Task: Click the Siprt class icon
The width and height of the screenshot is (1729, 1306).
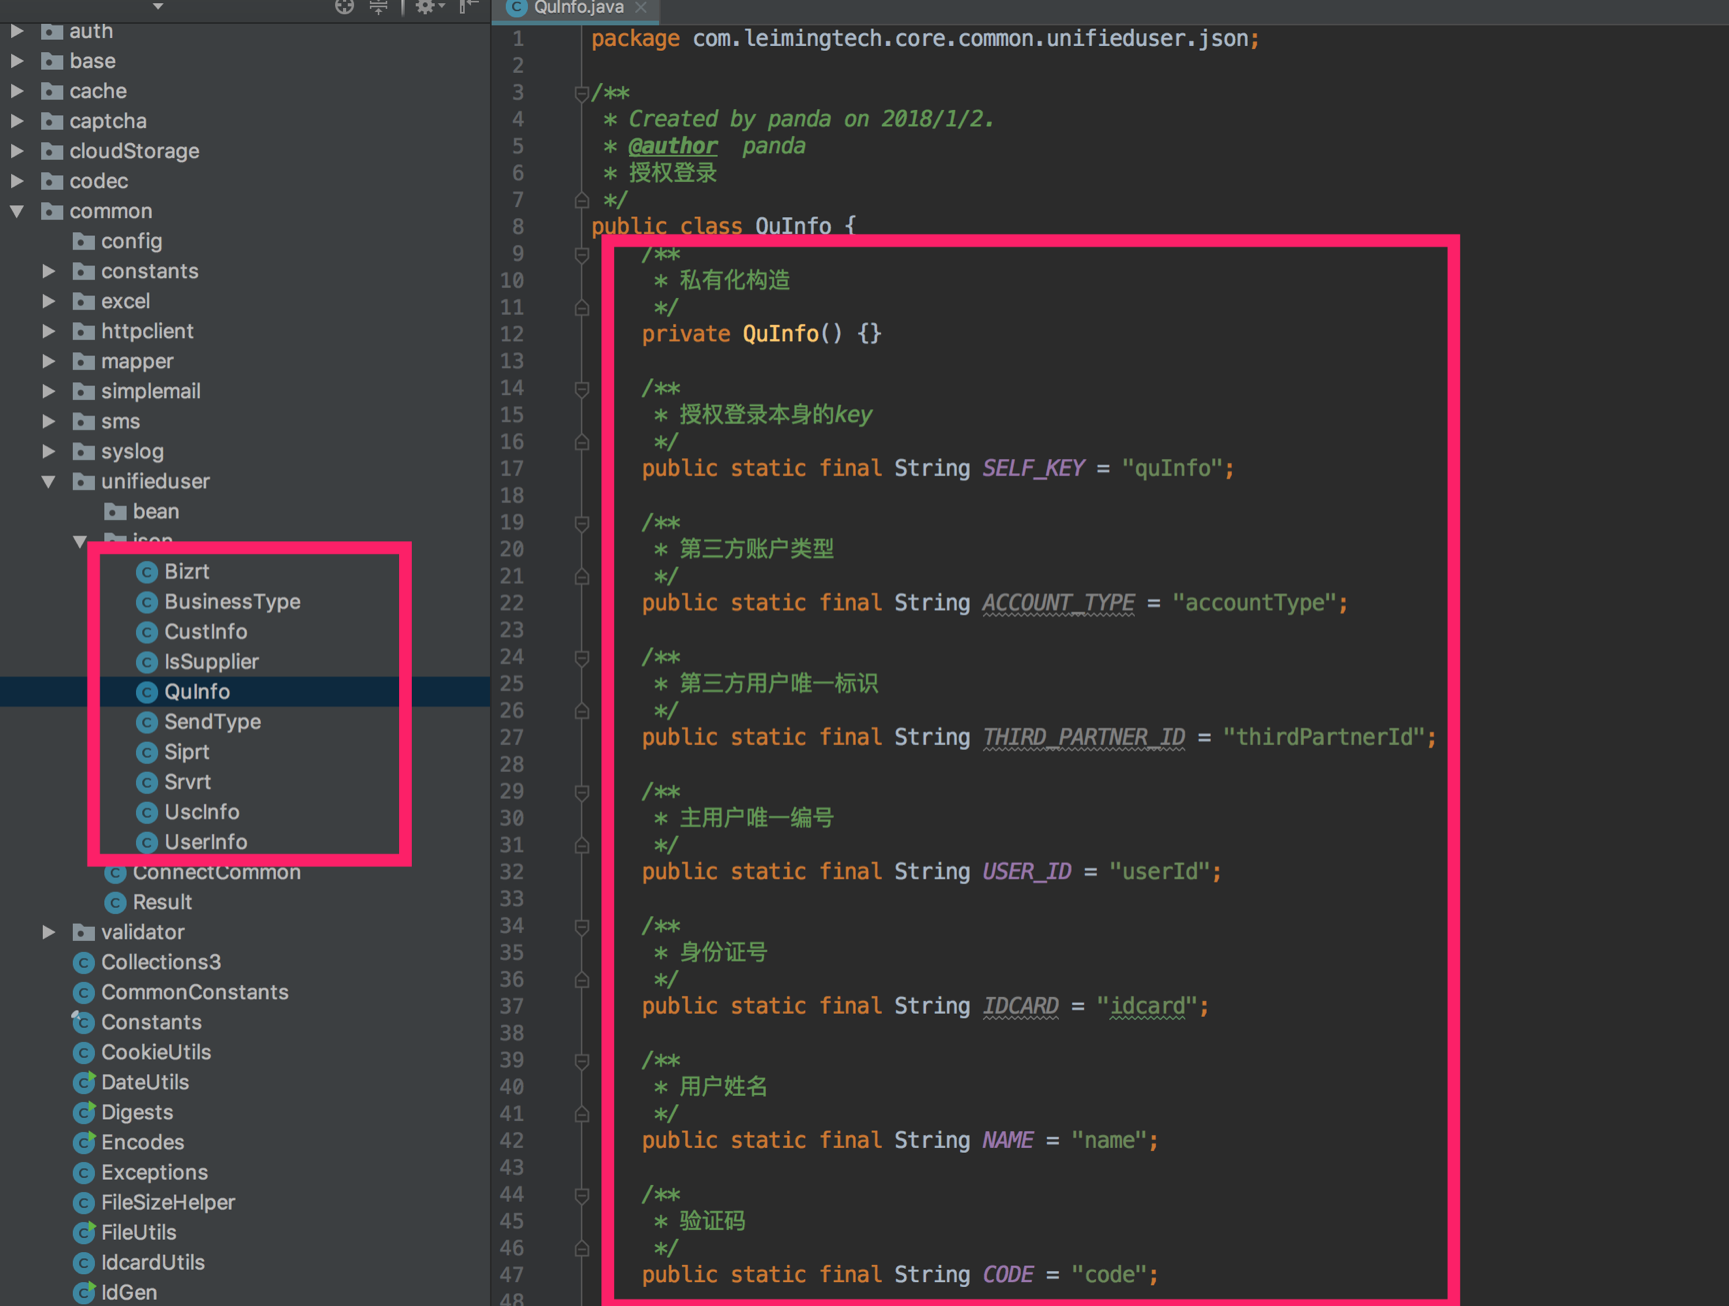Action: pos(147,752)
